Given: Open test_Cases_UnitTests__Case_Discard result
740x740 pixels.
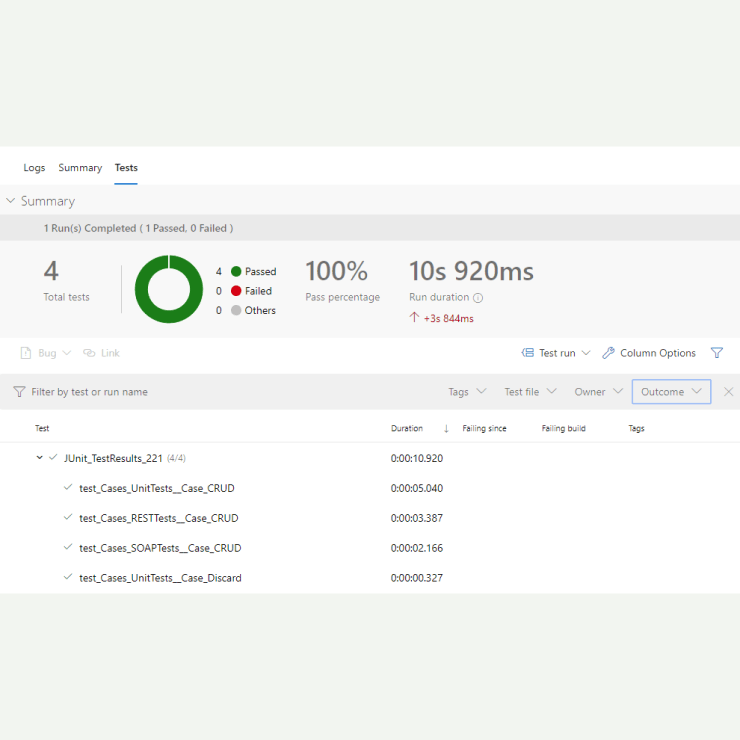Looking at the screenshot, I should (x=160, y=578).
